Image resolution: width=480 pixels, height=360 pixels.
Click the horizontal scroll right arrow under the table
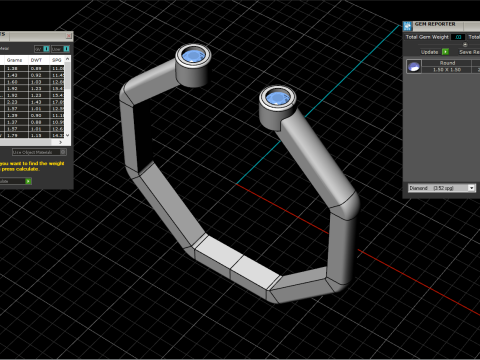(60, 142)
